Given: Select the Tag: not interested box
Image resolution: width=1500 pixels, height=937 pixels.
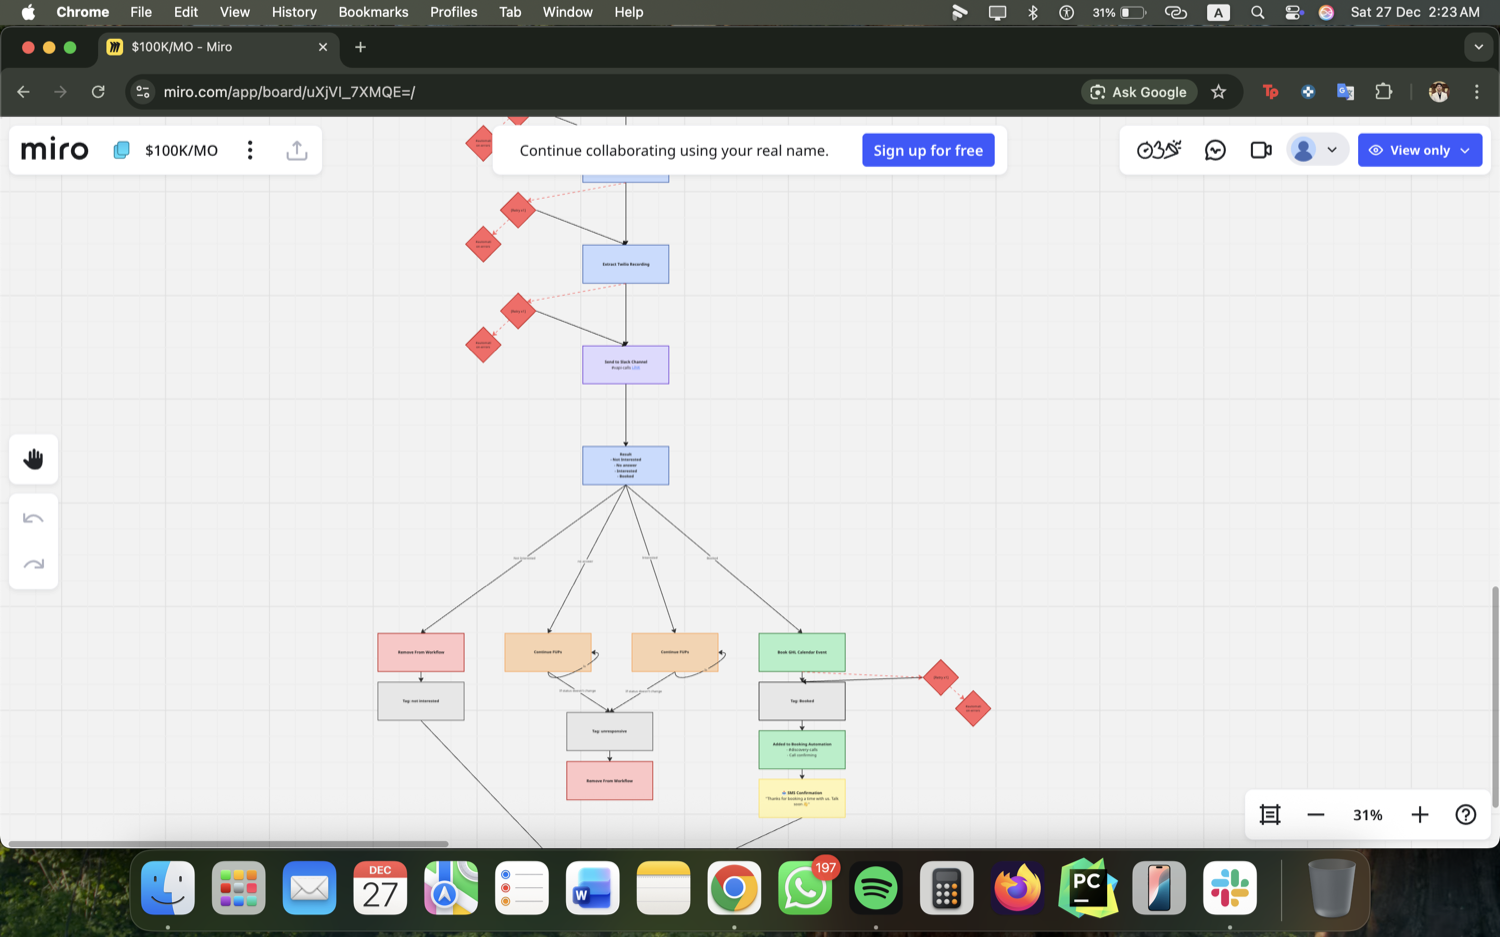Looking at the screenshot, I should point(421,701).
